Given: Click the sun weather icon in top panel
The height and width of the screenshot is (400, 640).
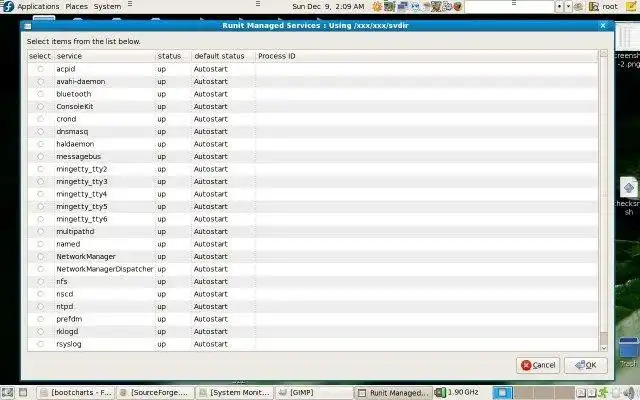Looking at the screenshot, I should (376, 7).
